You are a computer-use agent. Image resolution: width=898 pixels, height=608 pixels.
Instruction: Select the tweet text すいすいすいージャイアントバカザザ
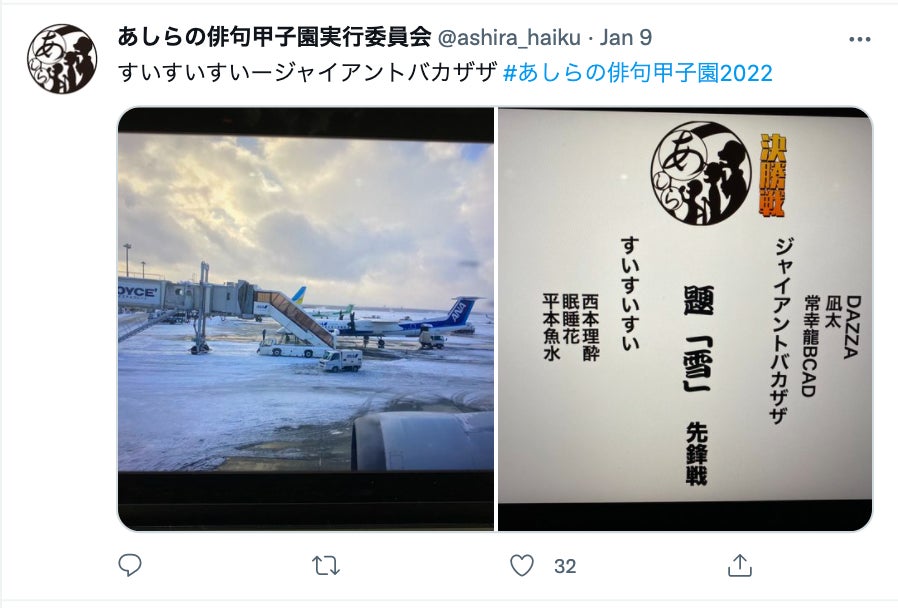click(x=308, y=73)
